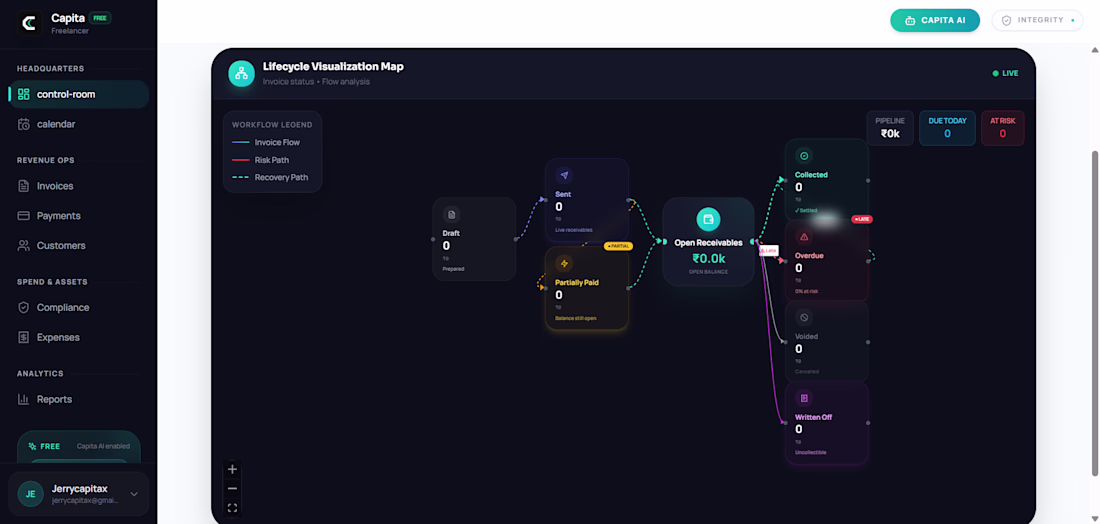Click the Overdue warning triangle icon
The height and width of the screenshot is (524, 1100).
[x=804, y=237]
